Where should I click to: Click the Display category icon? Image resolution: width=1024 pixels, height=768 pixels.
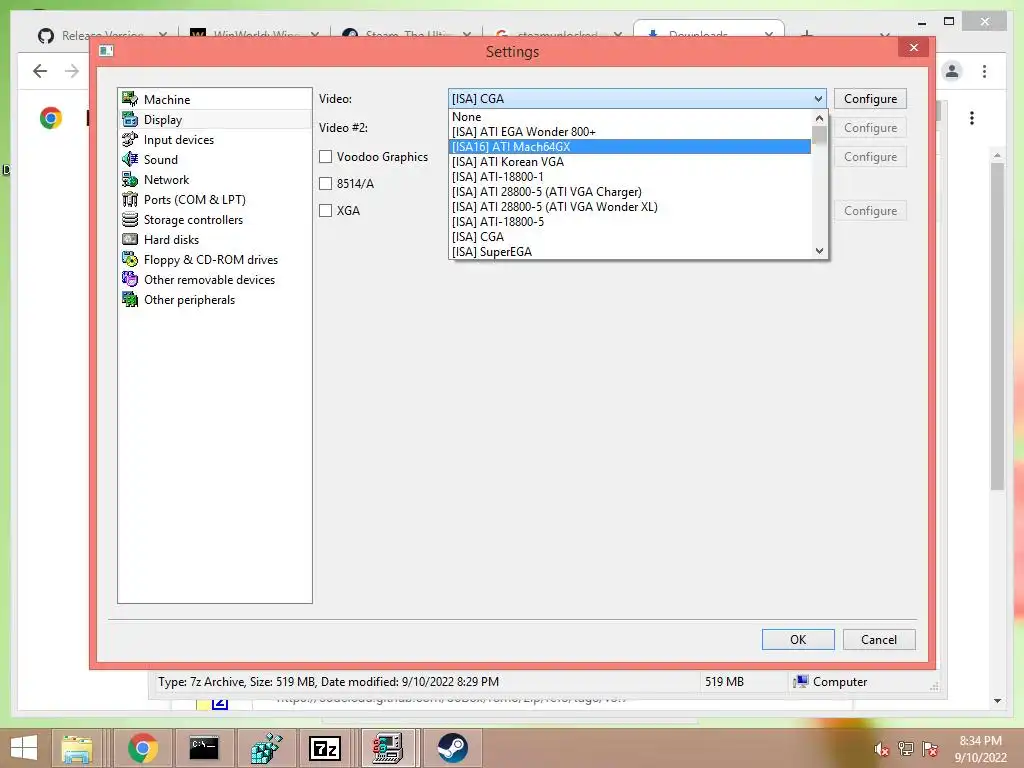tap(130, 120)
